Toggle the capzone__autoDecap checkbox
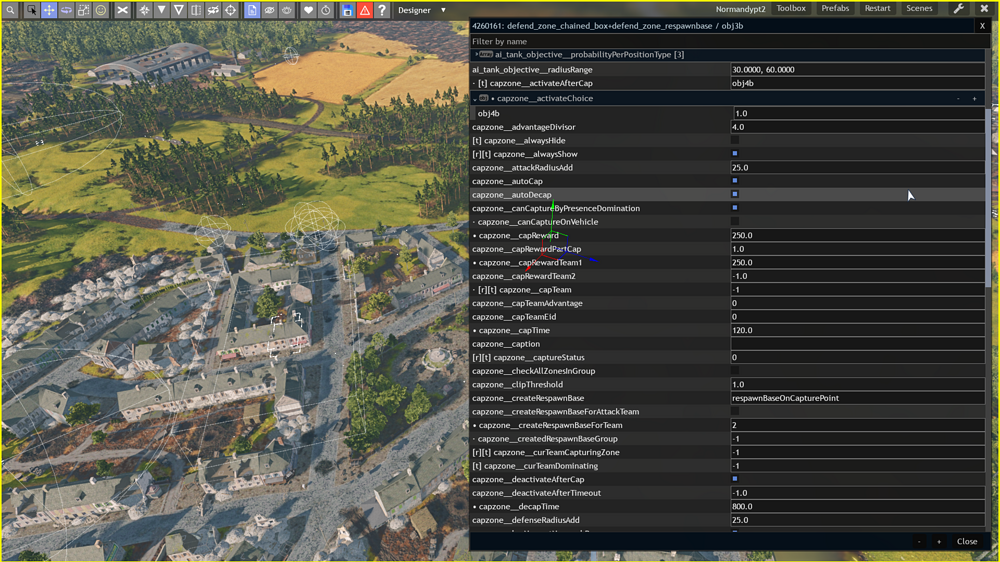 pyautogui.click(x=735, y=195)
